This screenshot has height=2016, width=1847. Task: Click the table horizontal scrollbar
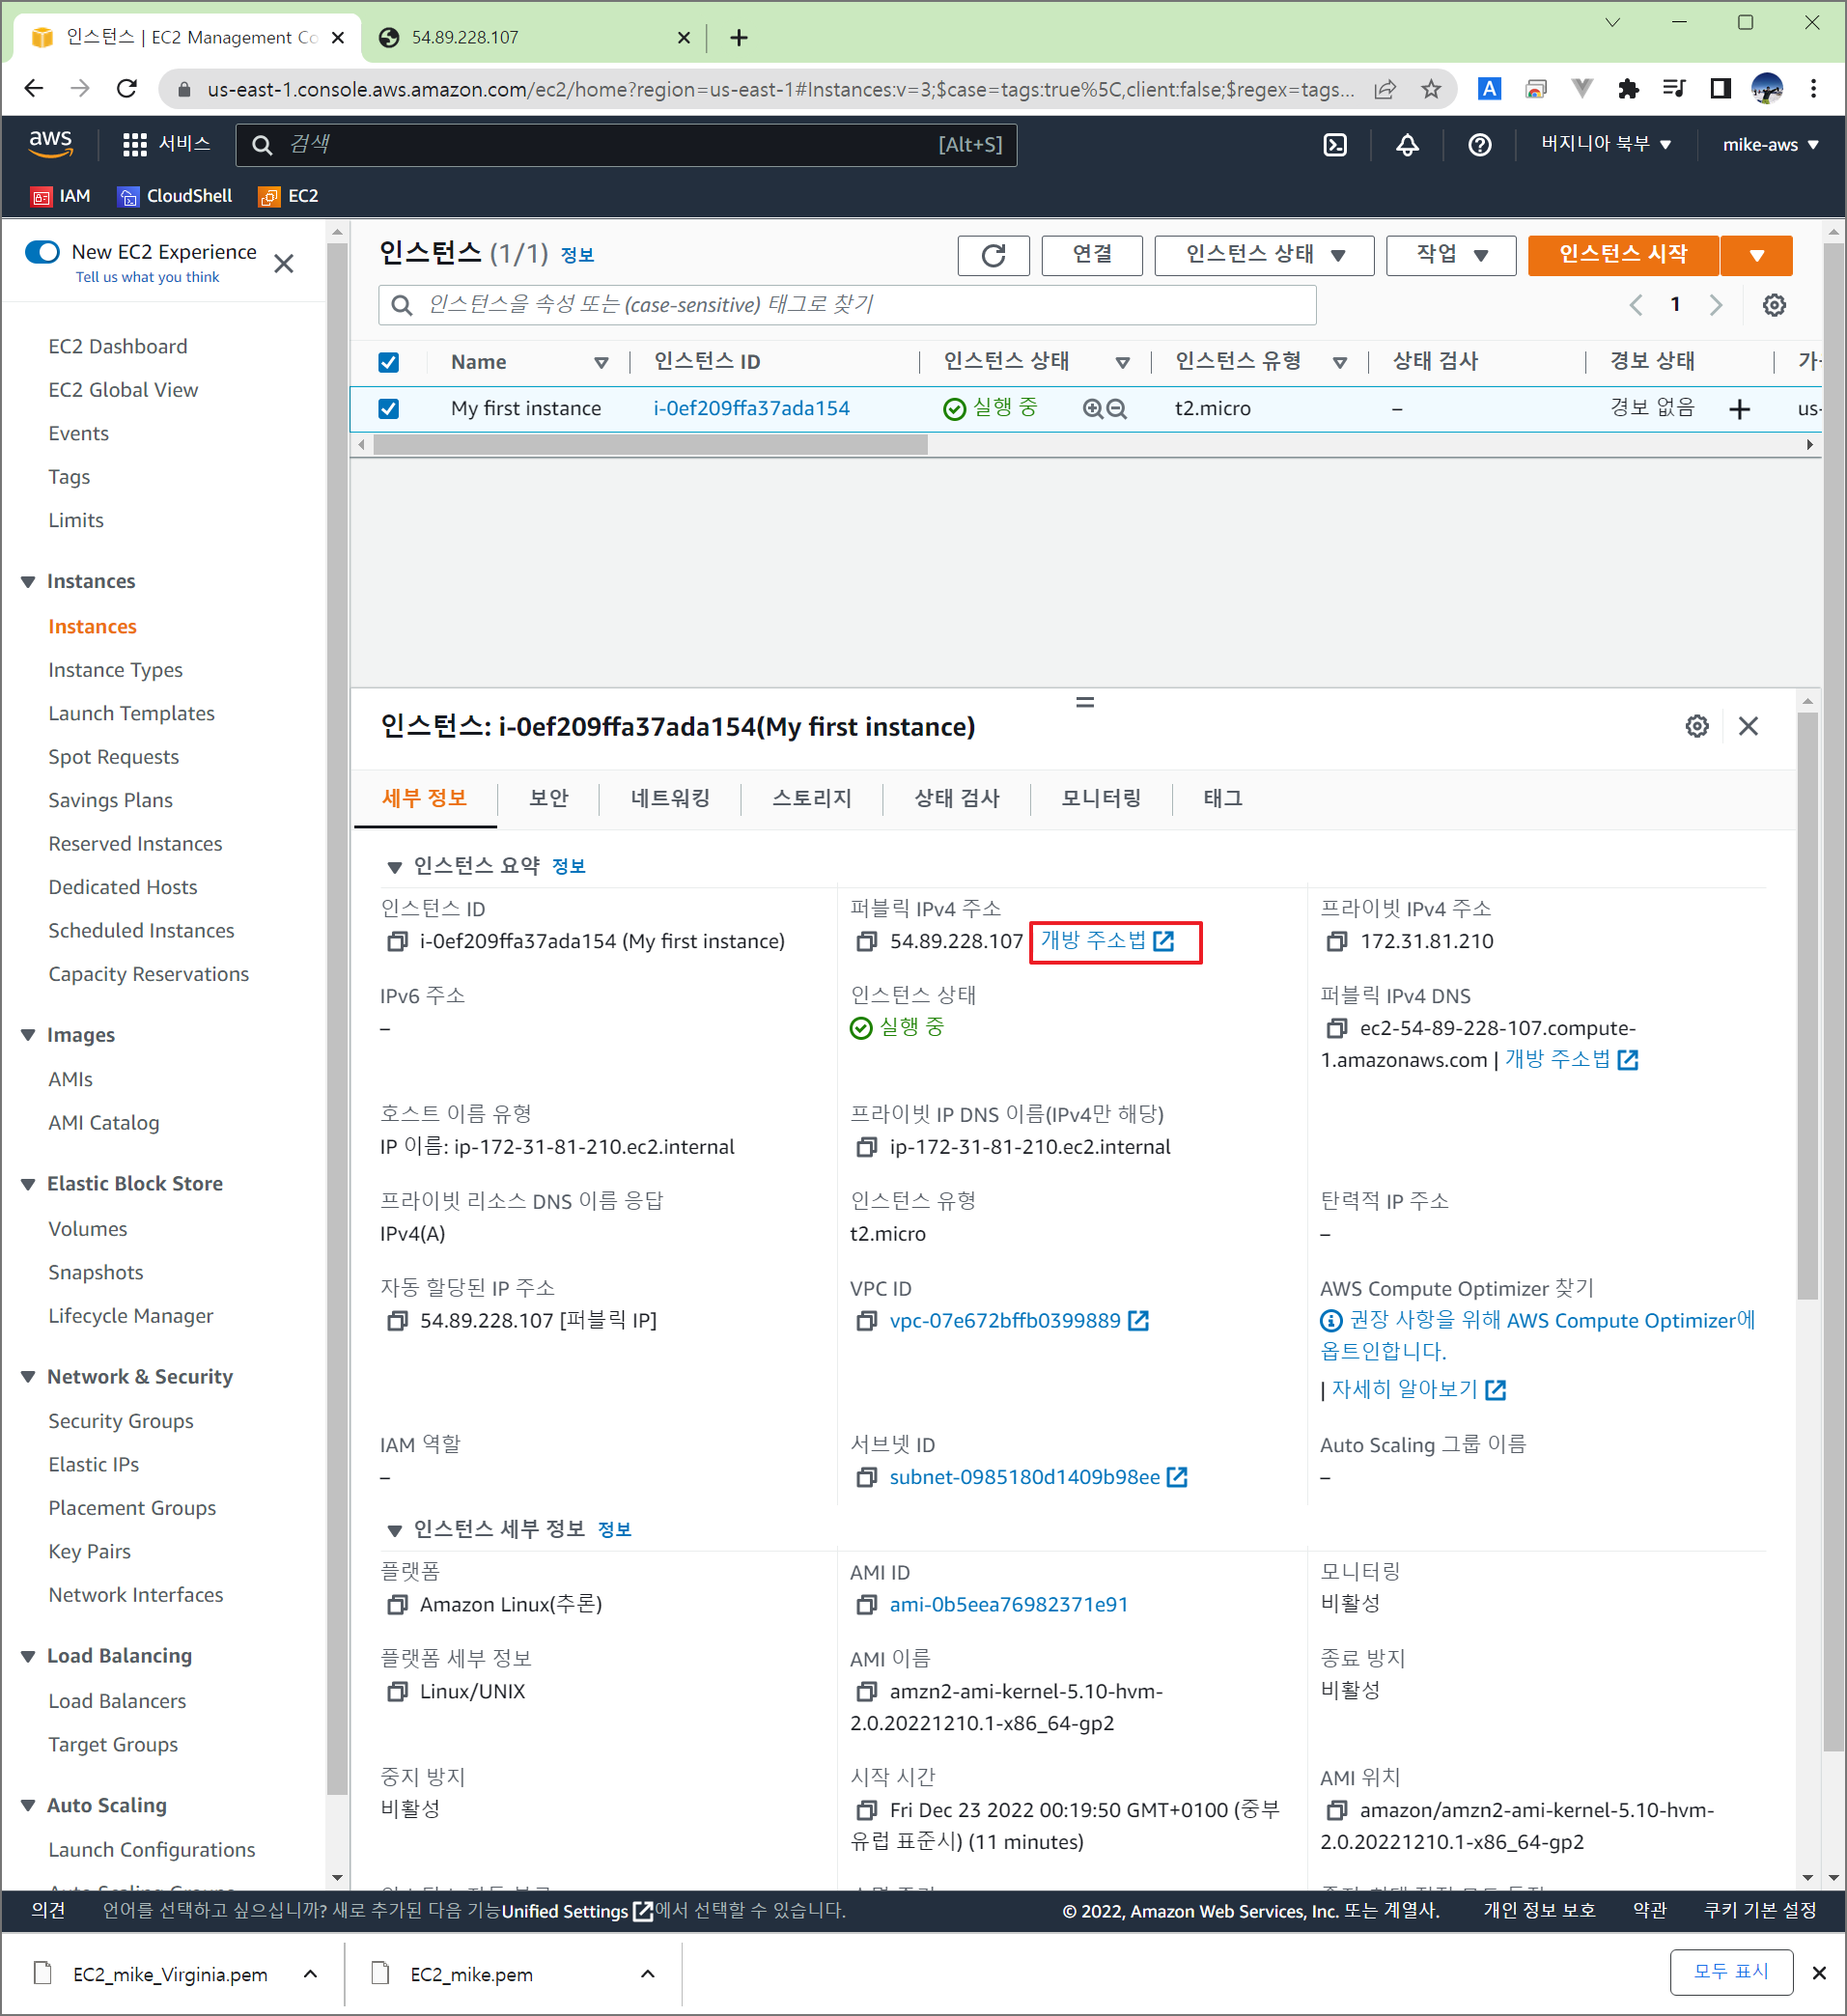pos(650,445)
